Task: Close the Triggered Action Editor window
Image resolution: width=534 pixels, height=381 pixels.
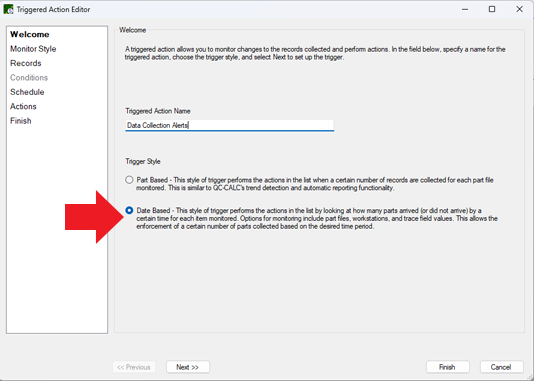Action: (519, 9)
